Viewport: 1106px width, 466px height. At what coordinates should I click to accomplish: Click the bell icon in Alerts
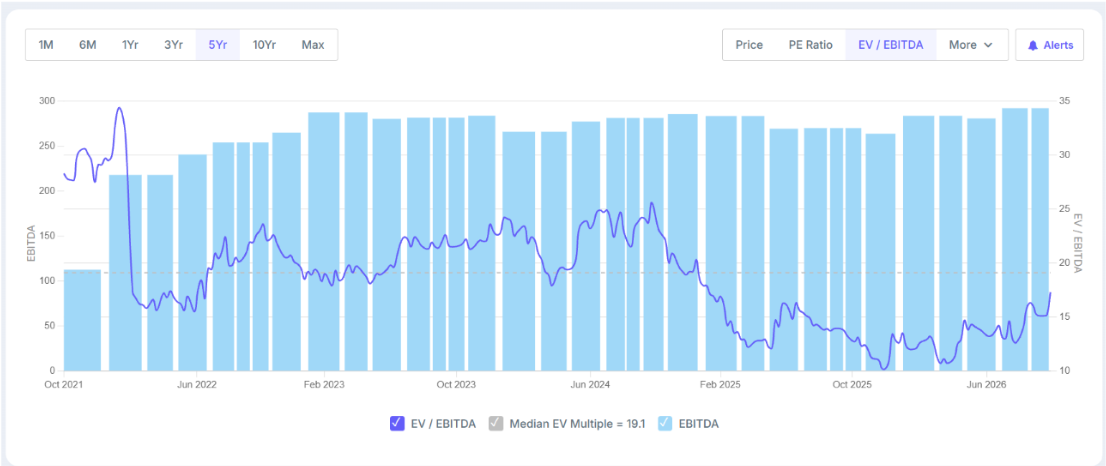(1033, 45)
